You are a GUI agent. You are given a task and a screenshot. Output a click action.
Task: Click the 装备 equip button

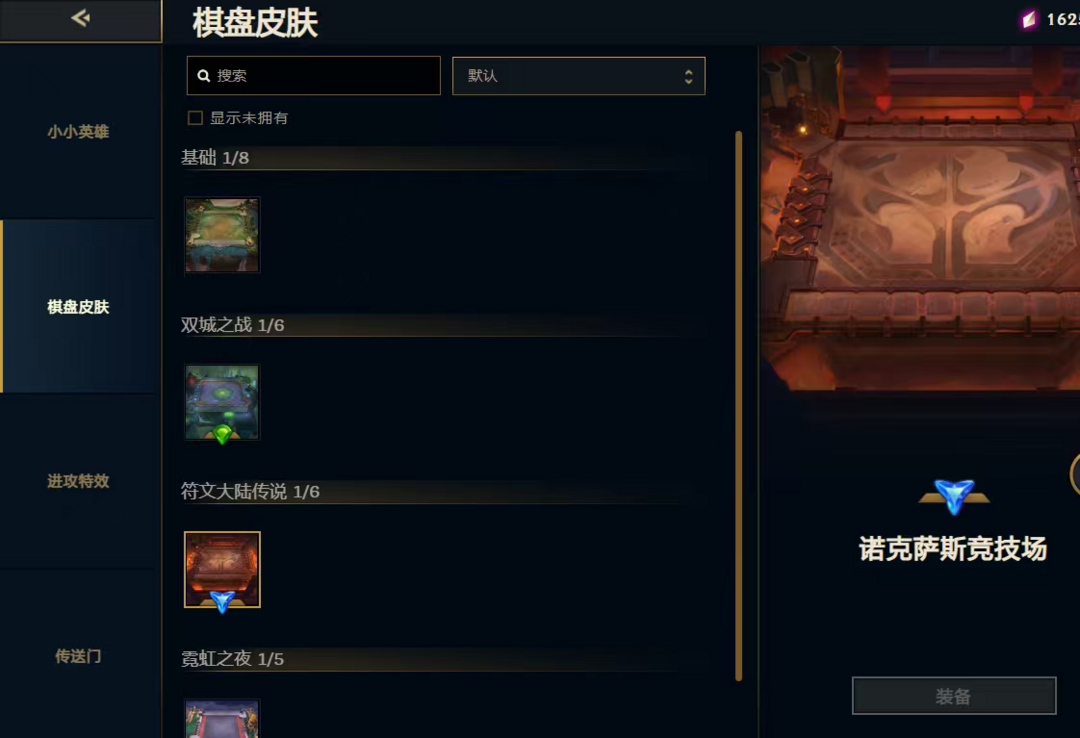954,696
